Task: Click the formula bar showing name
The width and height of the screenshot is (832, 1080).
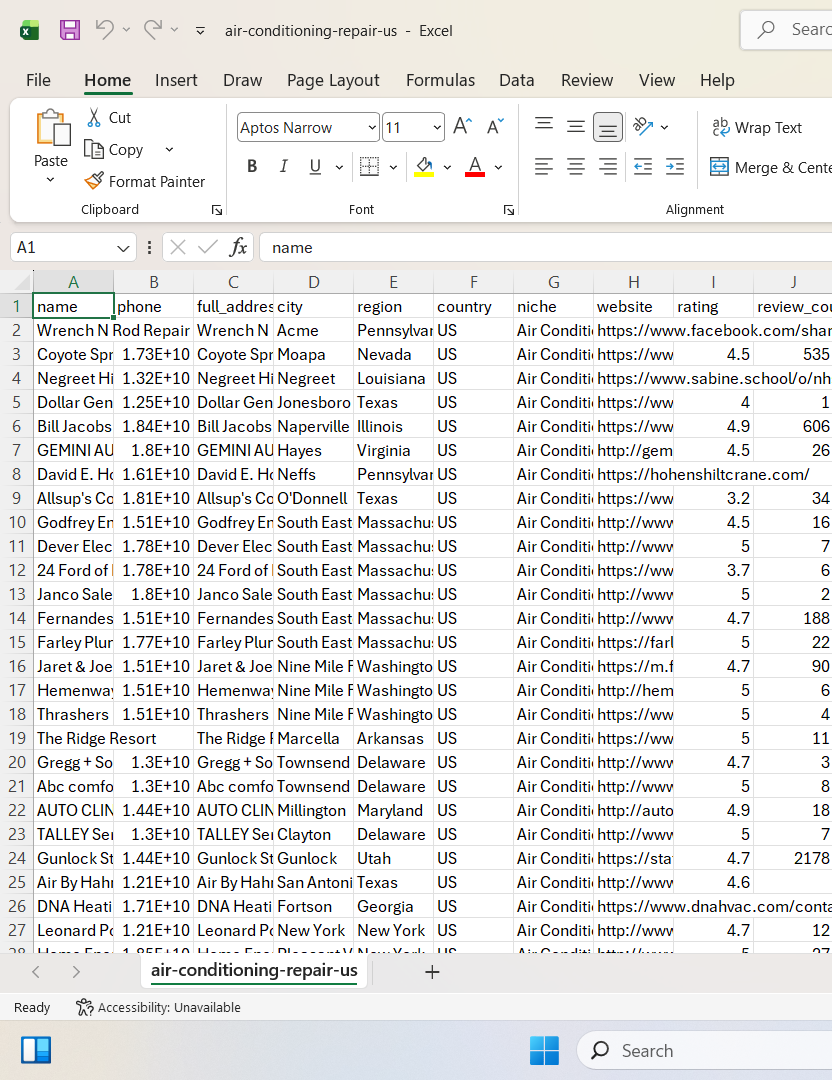Action: tap(545, 248)
